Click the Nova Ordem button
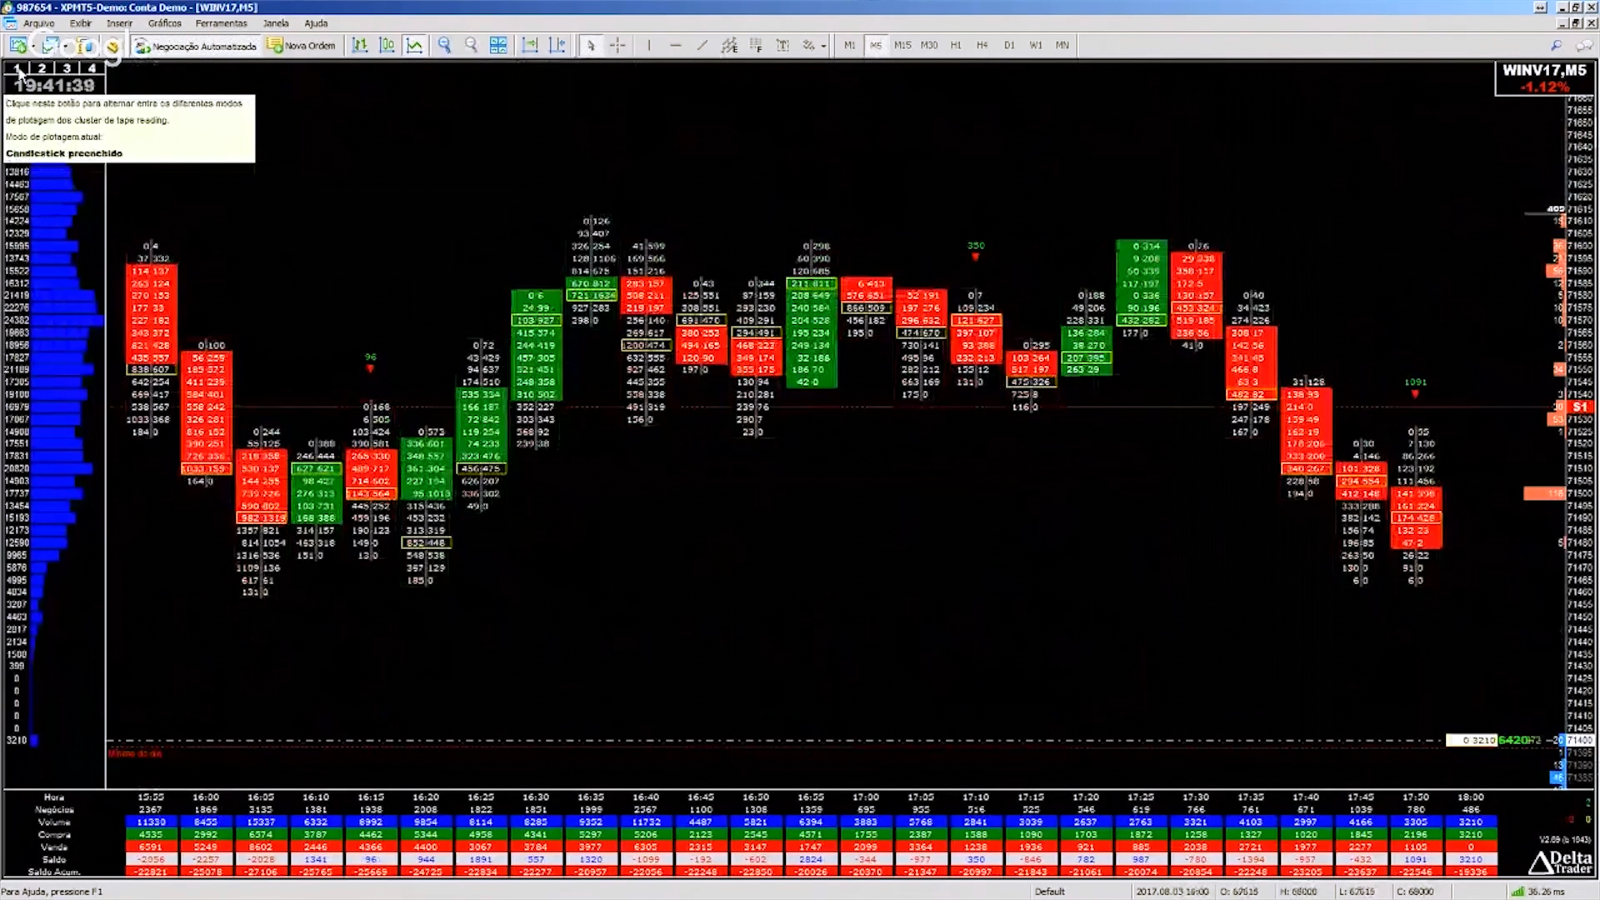 tap(301, 46)
